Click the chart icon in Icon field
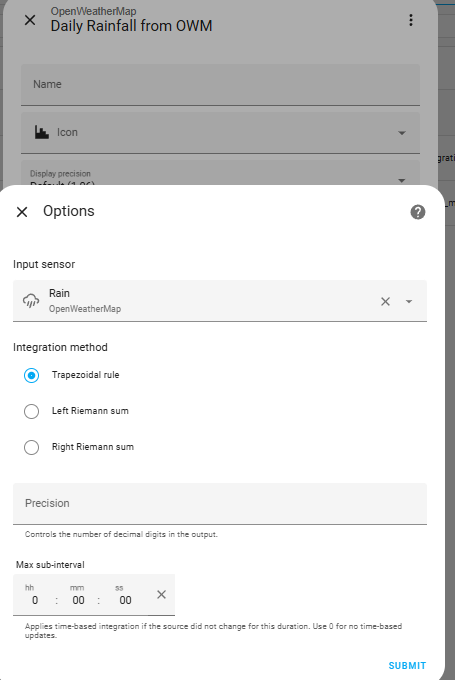 coord(42,132)
